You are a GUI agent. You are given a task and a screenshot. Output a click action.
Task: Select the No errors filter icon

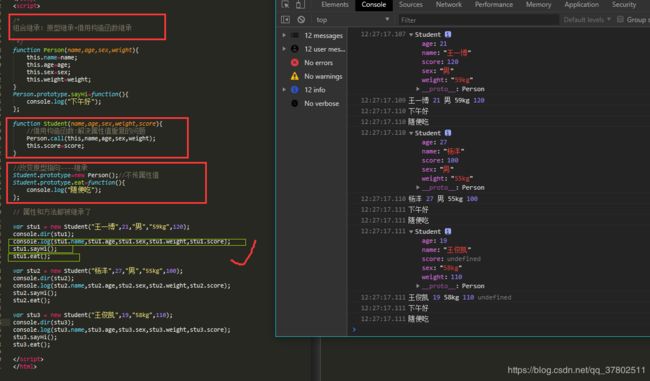(295, 63)
